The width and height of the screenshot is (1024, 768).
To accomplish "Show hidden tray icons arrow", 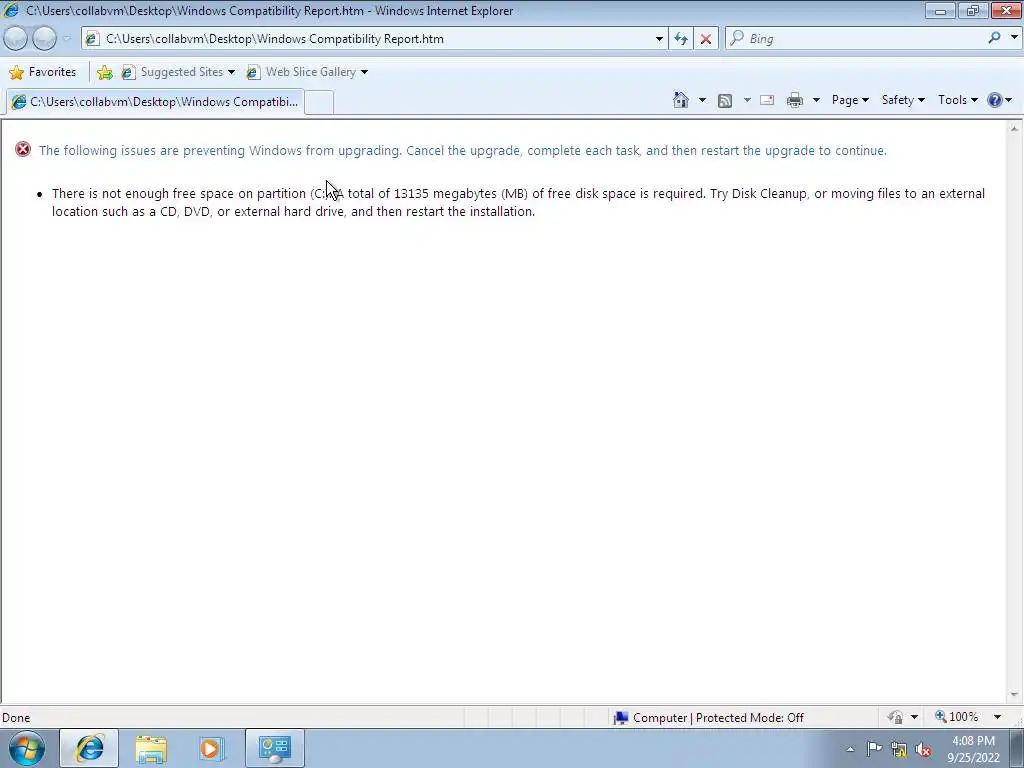I will click(850, 749).
